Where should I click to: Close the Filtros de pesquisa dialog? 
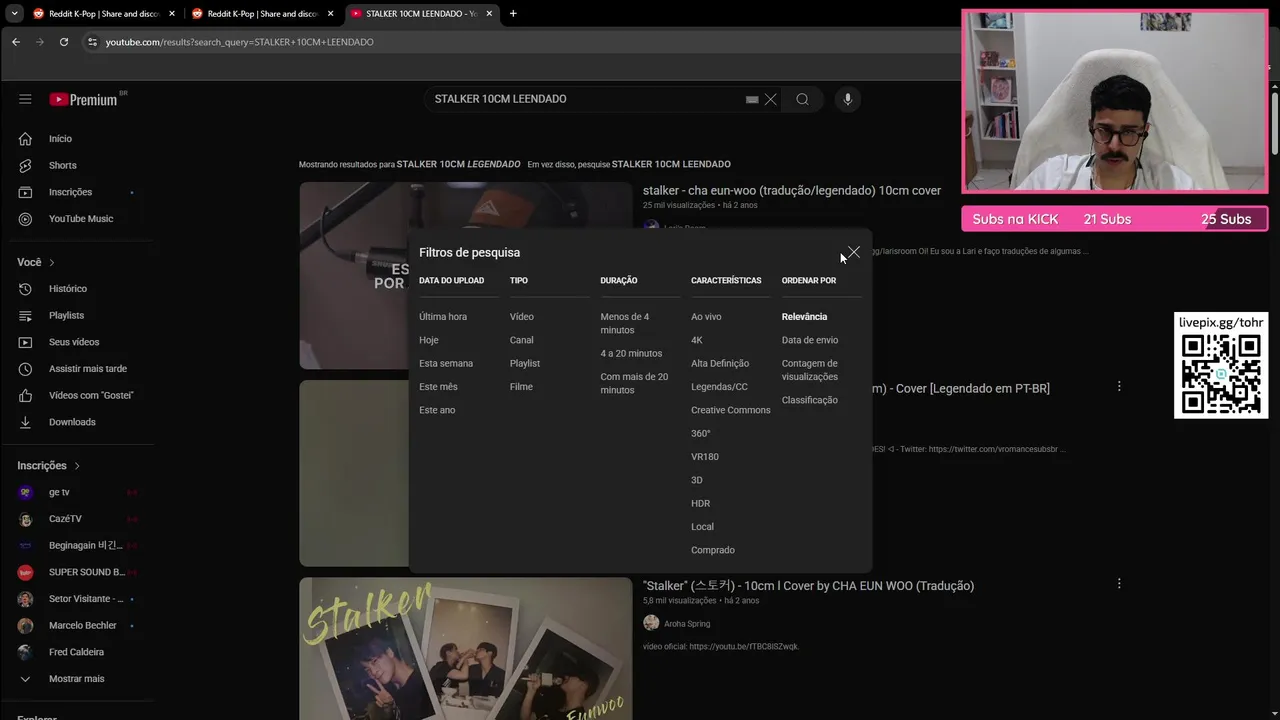(853, 252)
